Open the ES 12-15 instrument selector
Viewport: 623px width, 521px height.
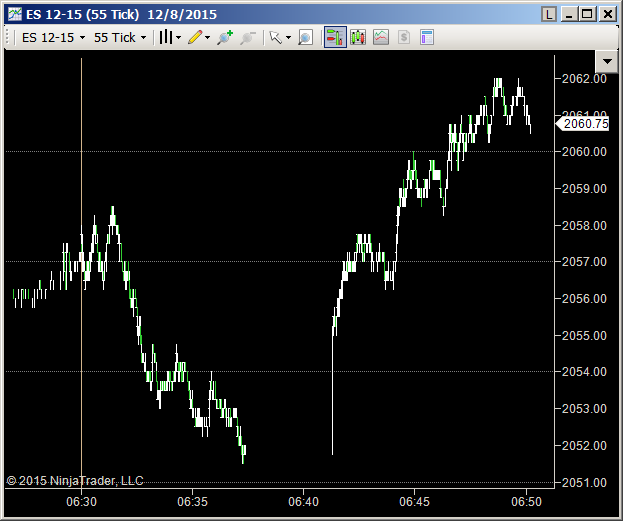53,38
